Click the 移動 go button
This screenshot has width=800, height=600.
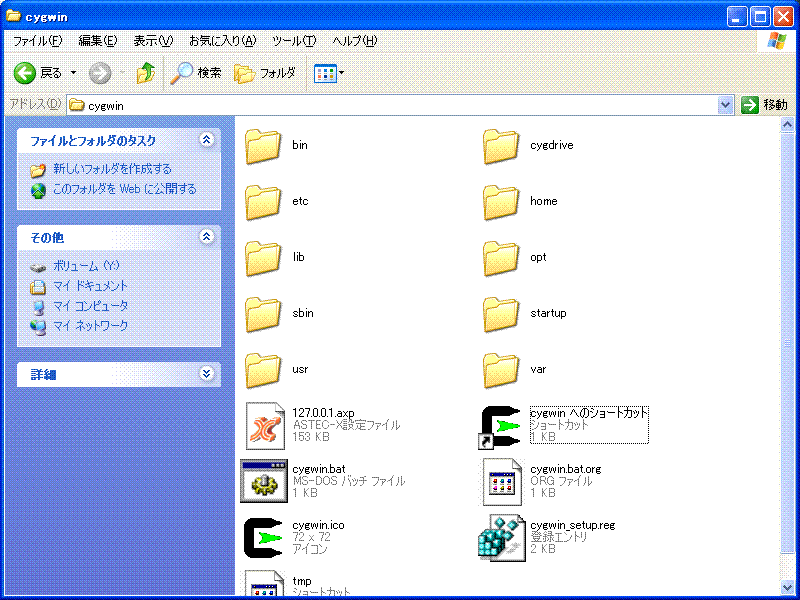click(765, 105)
